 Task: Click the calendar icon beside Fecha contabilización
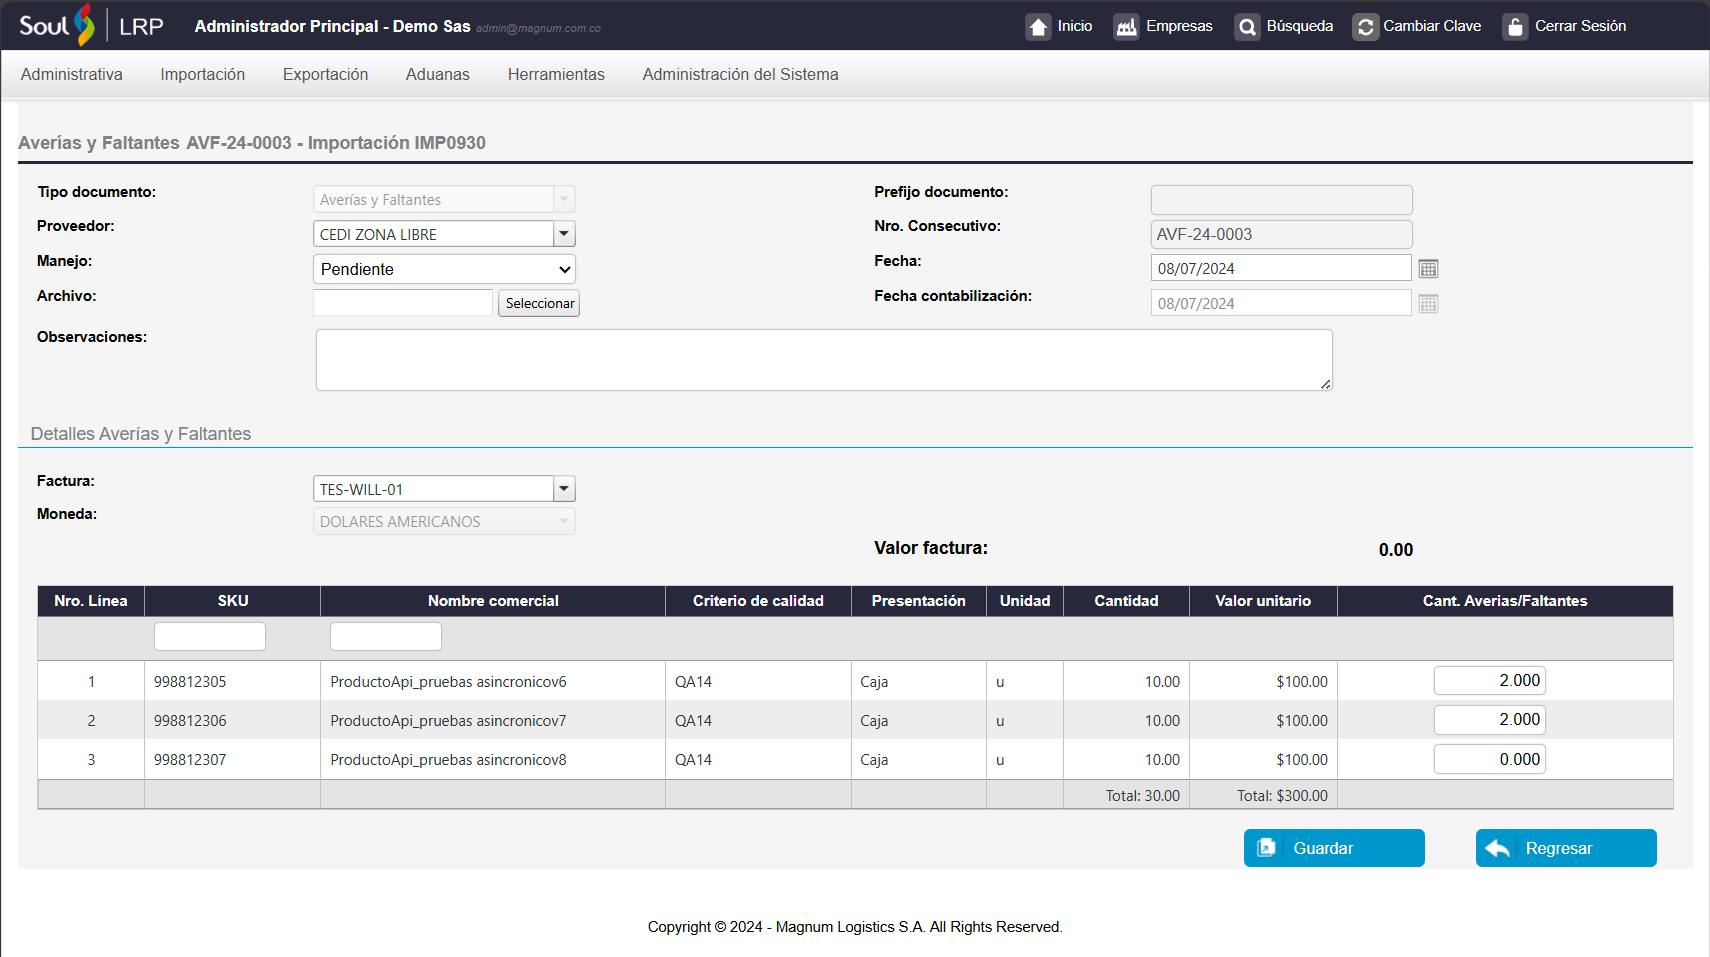pyautogui.click(x=1428, y=304)
